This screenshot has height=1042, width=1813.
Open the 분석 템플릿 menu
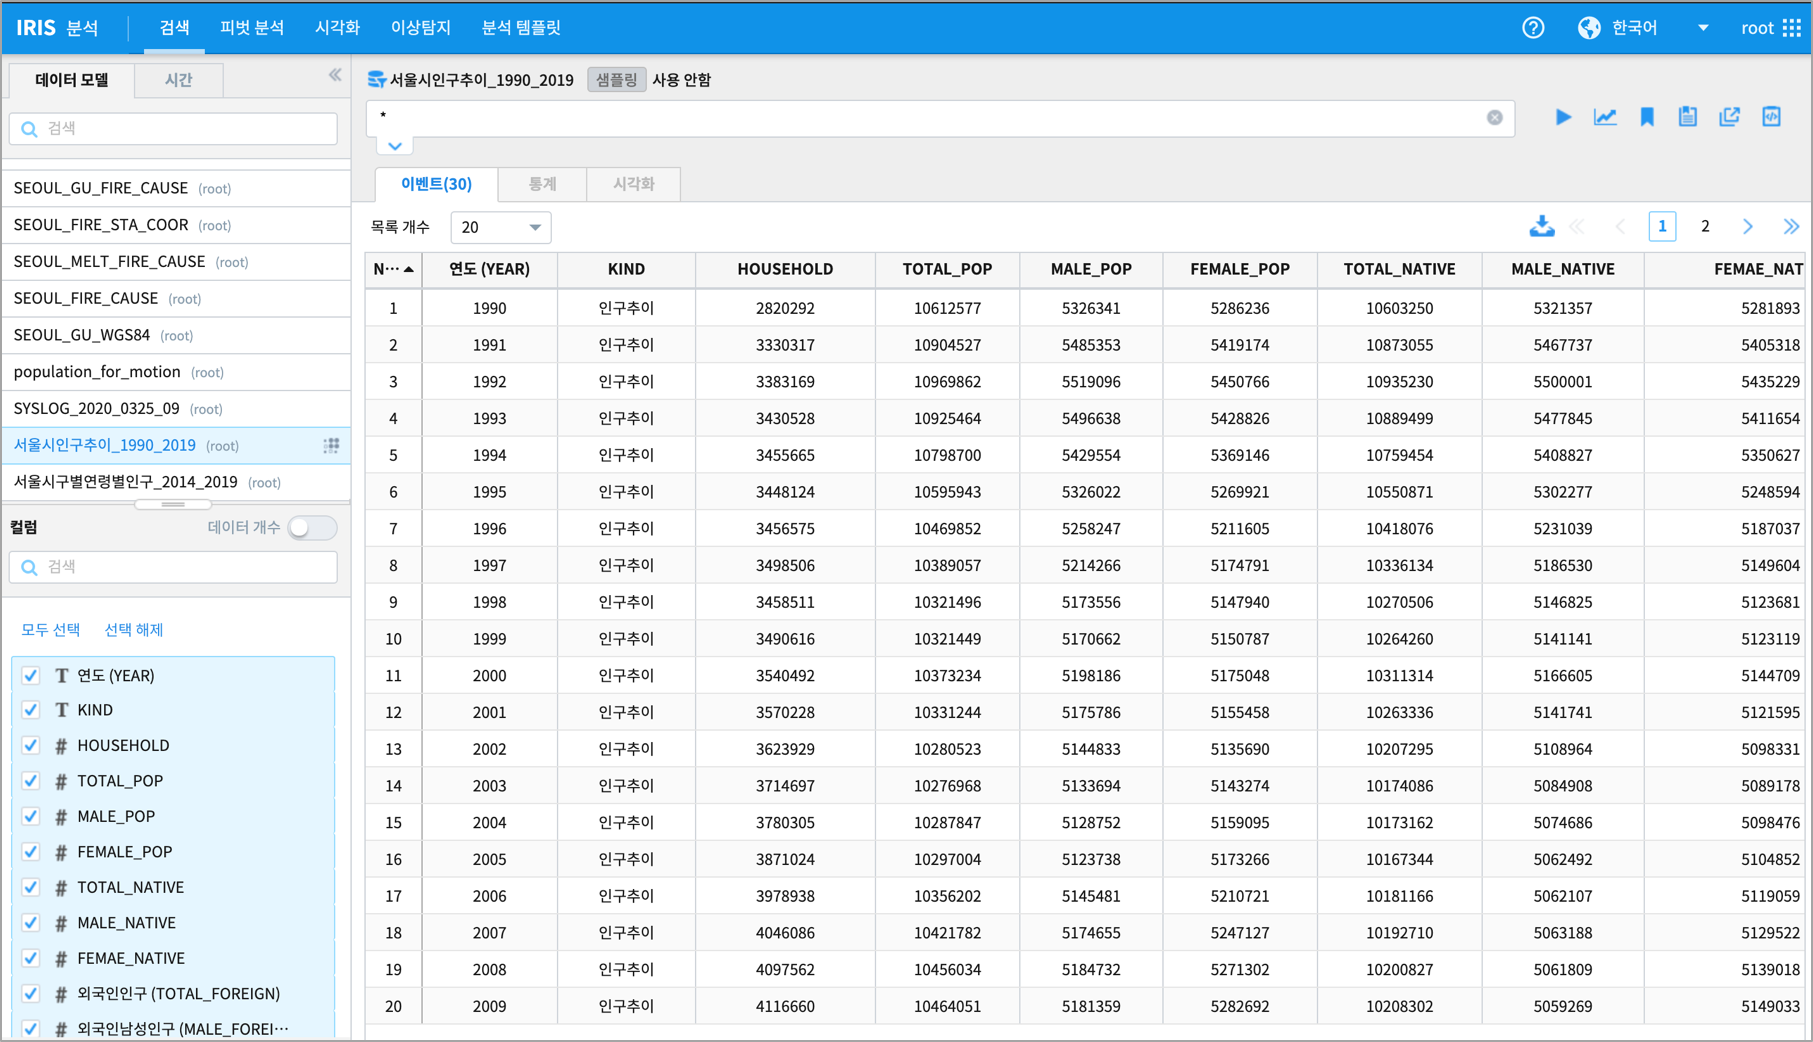(521, 28)
